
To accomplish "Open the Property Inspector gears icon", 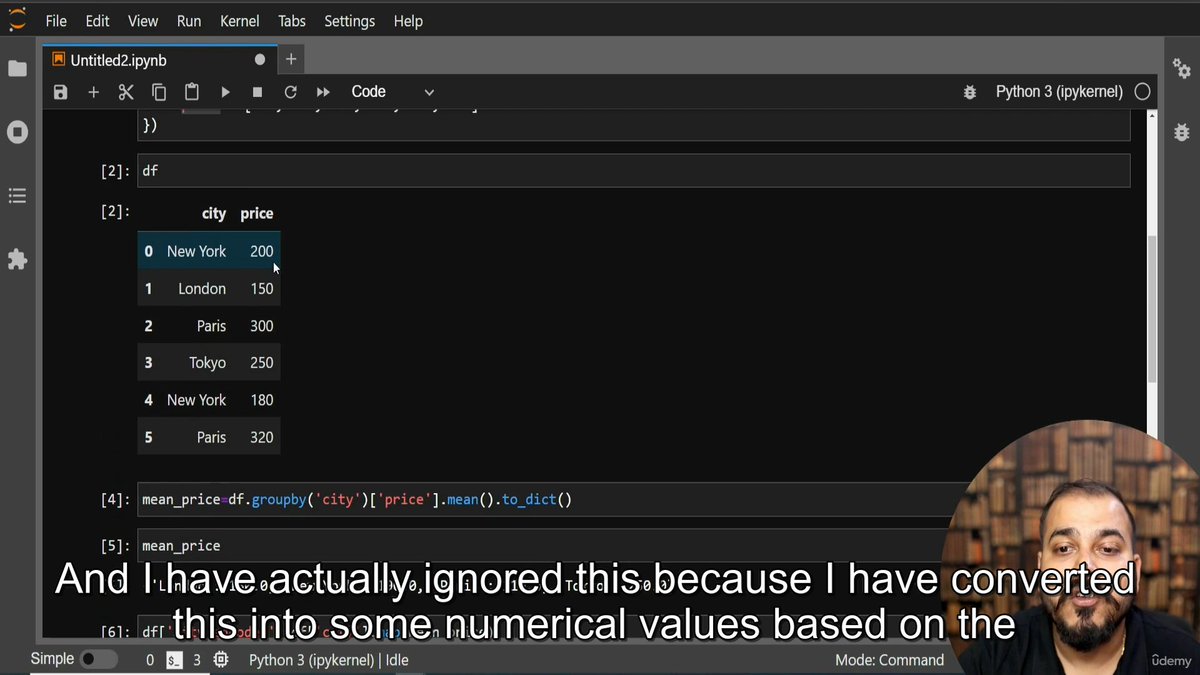I will (1182, 69).
